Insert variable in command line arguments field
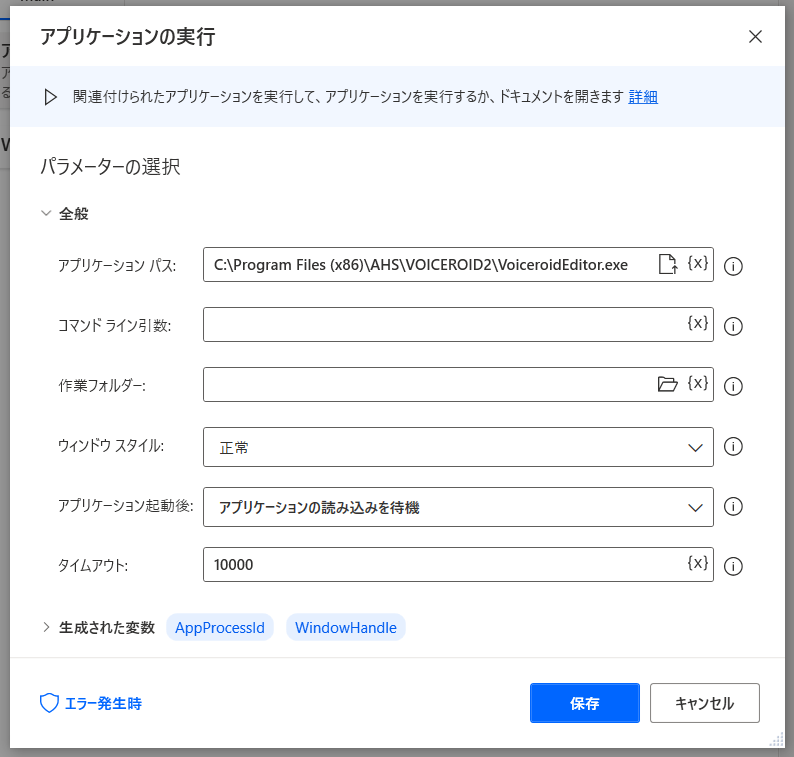The image size is (794, 757). (x=697, y=323)
